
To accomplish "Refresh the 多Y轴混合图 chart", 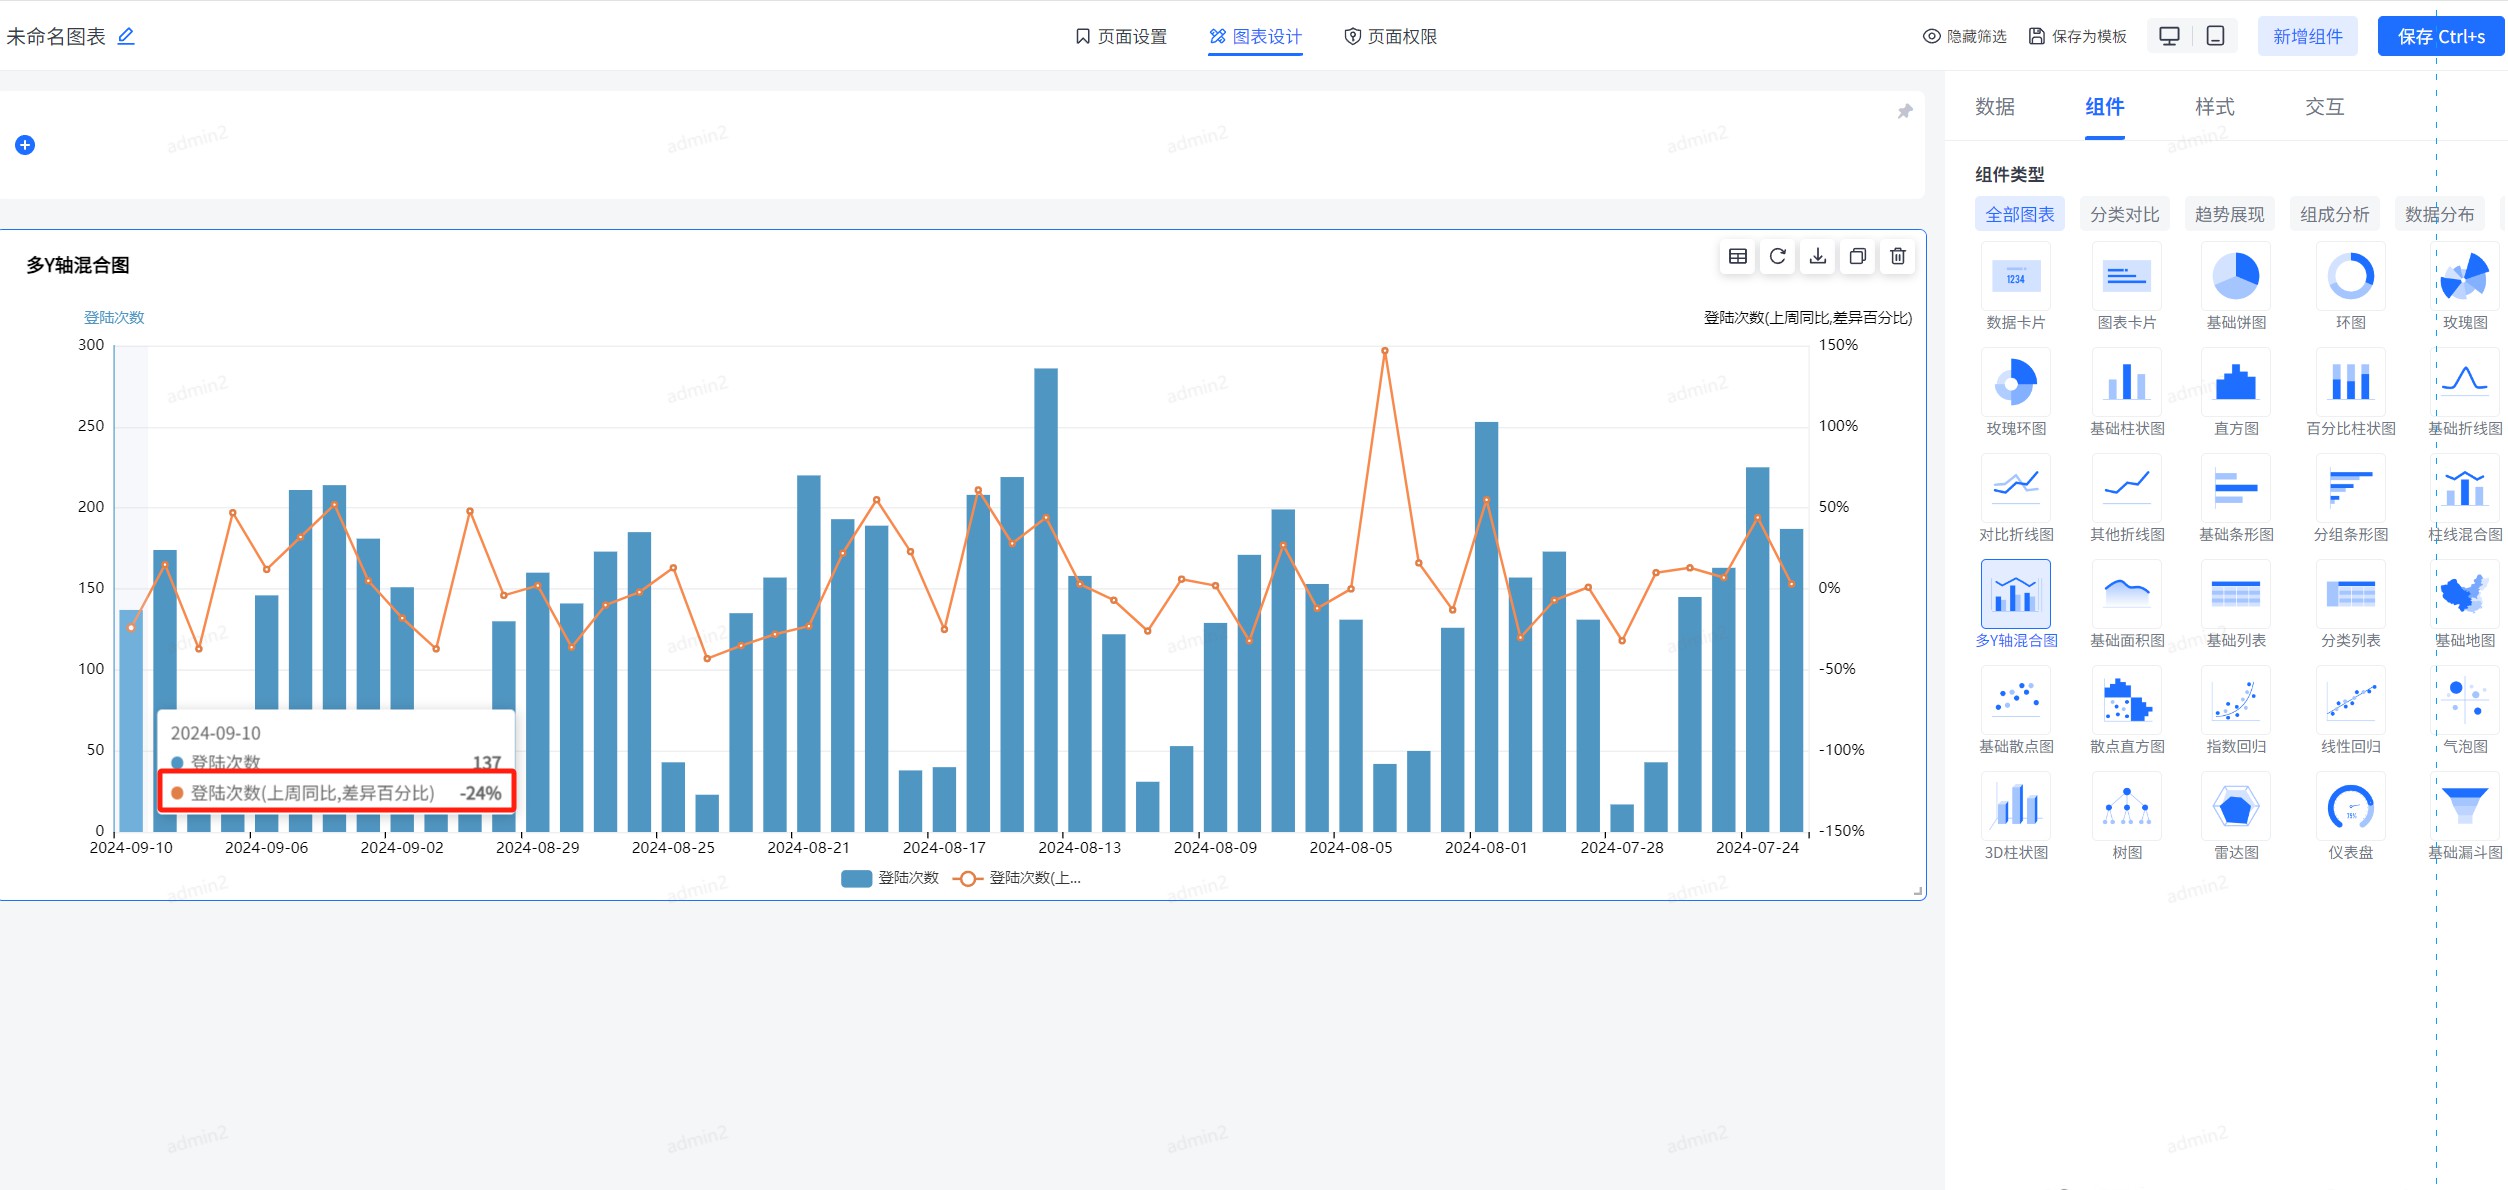I will pos(1778,257).
